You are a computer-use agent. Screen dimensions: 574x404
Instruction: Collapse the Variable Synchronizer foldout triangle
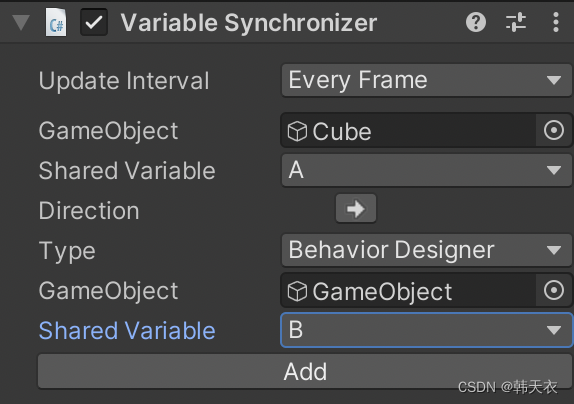pos(21,22)
